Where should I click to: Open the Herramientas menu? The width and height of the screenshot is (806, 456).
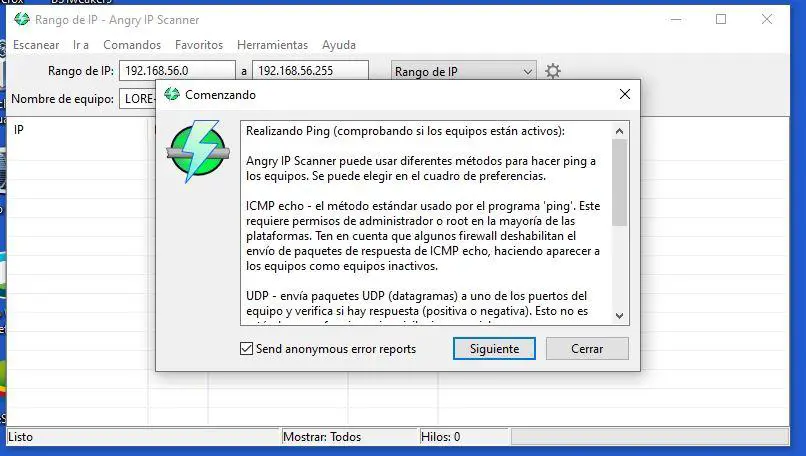tap(272, 45)
